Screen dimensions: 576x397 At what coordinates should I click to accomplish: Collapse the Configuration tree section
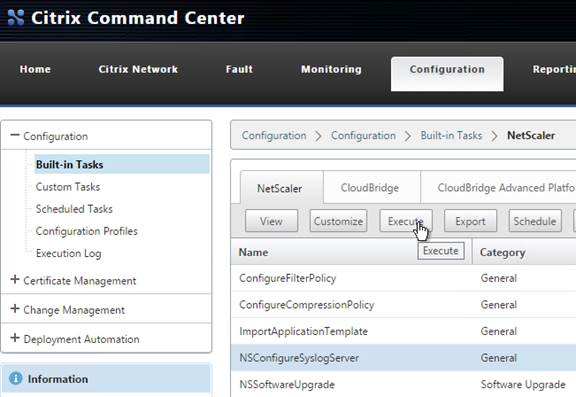pos(15,136)
